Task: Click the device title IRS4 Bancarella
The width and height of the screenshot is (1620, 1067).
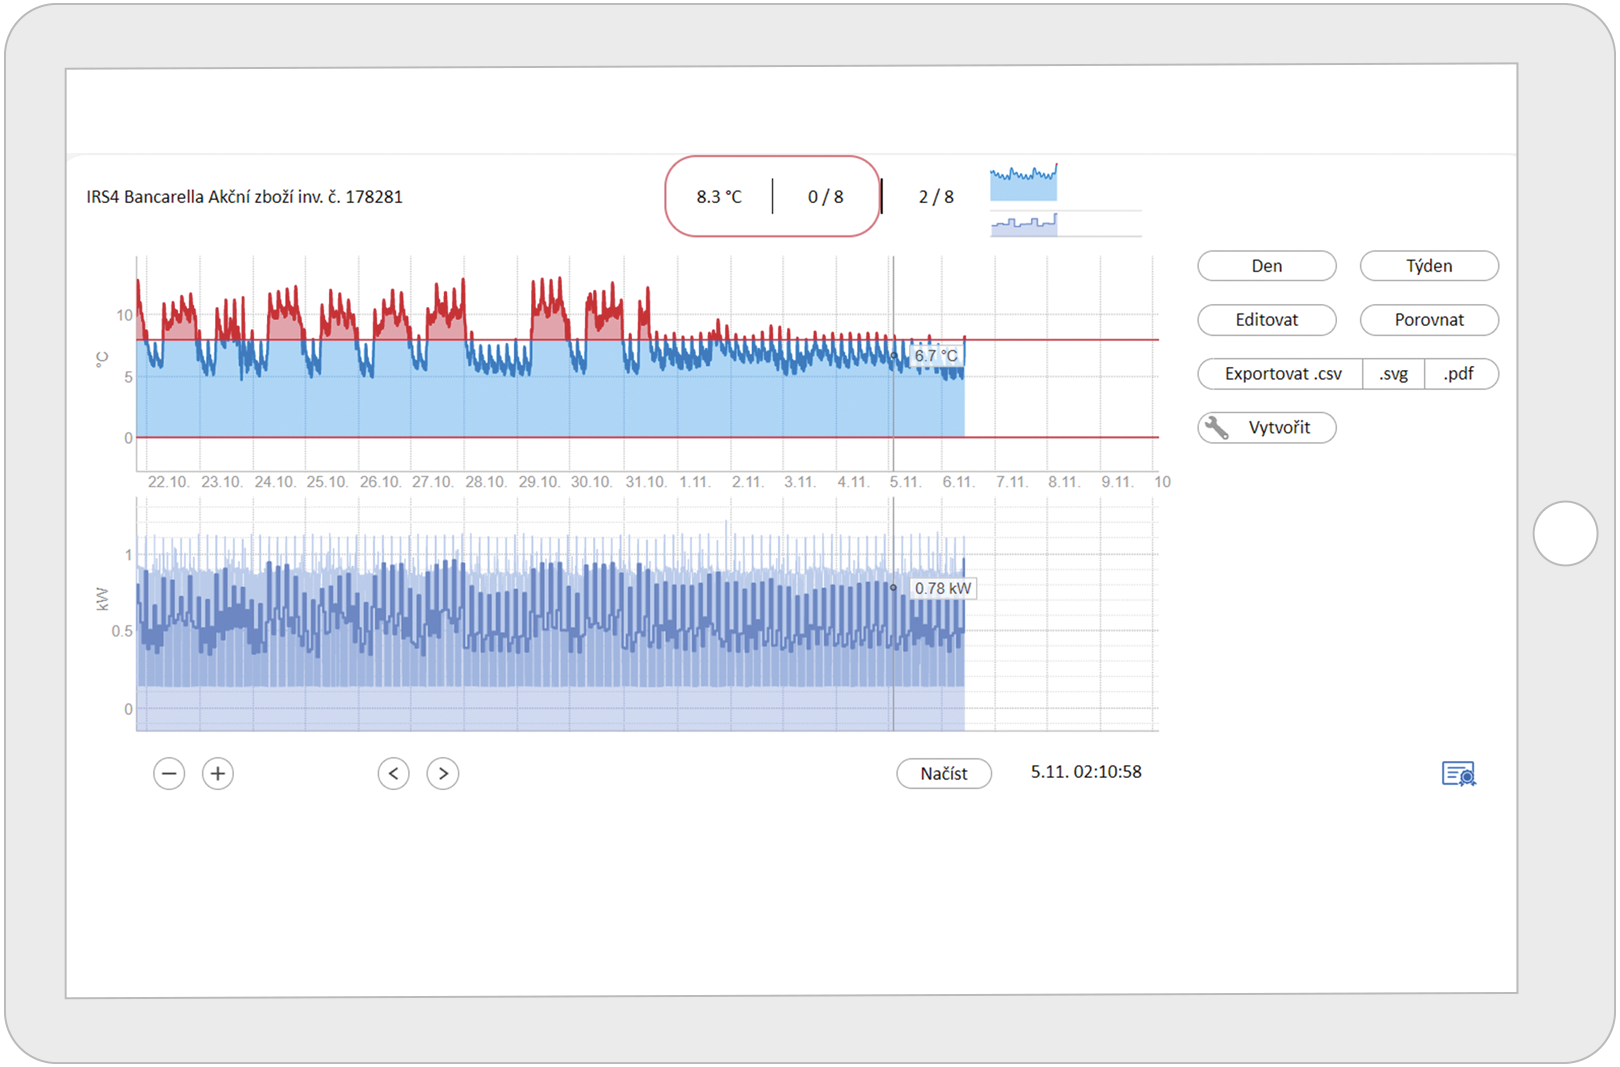Action: [245, 197]
